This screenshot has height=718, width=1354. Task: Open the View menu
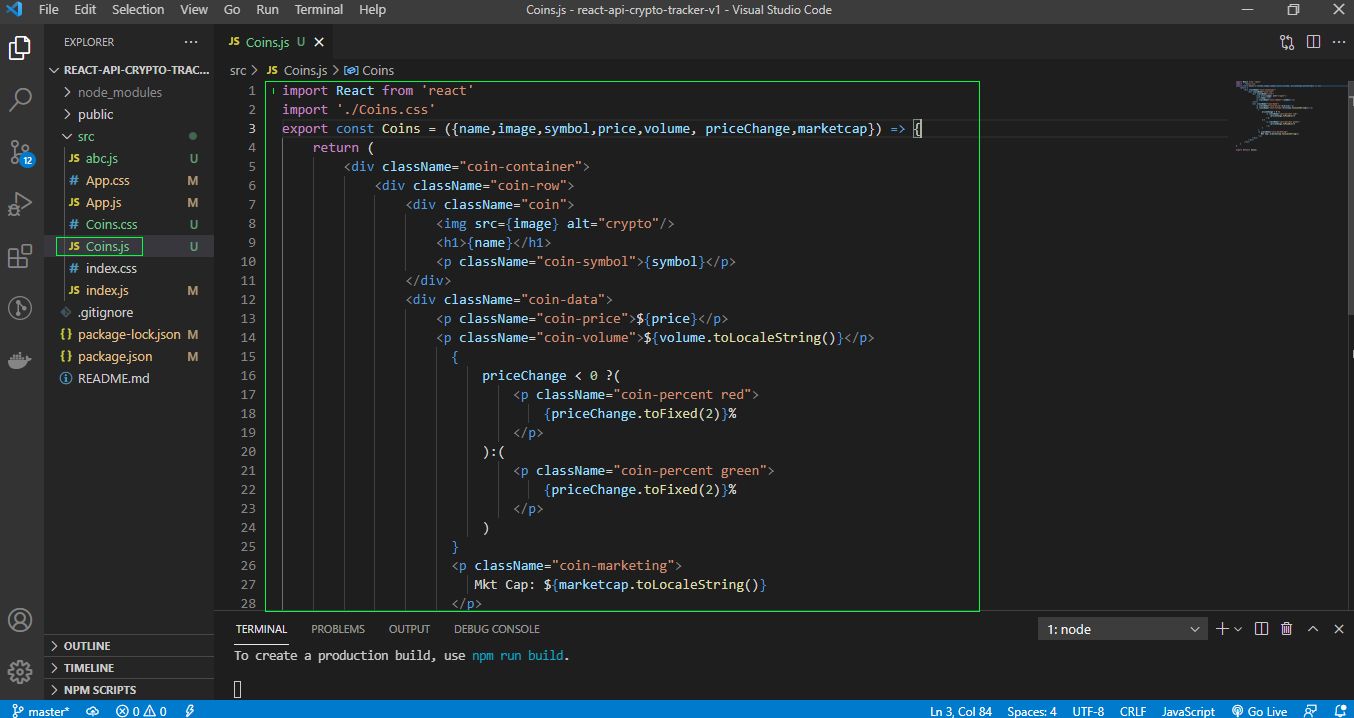coord(194,10)
